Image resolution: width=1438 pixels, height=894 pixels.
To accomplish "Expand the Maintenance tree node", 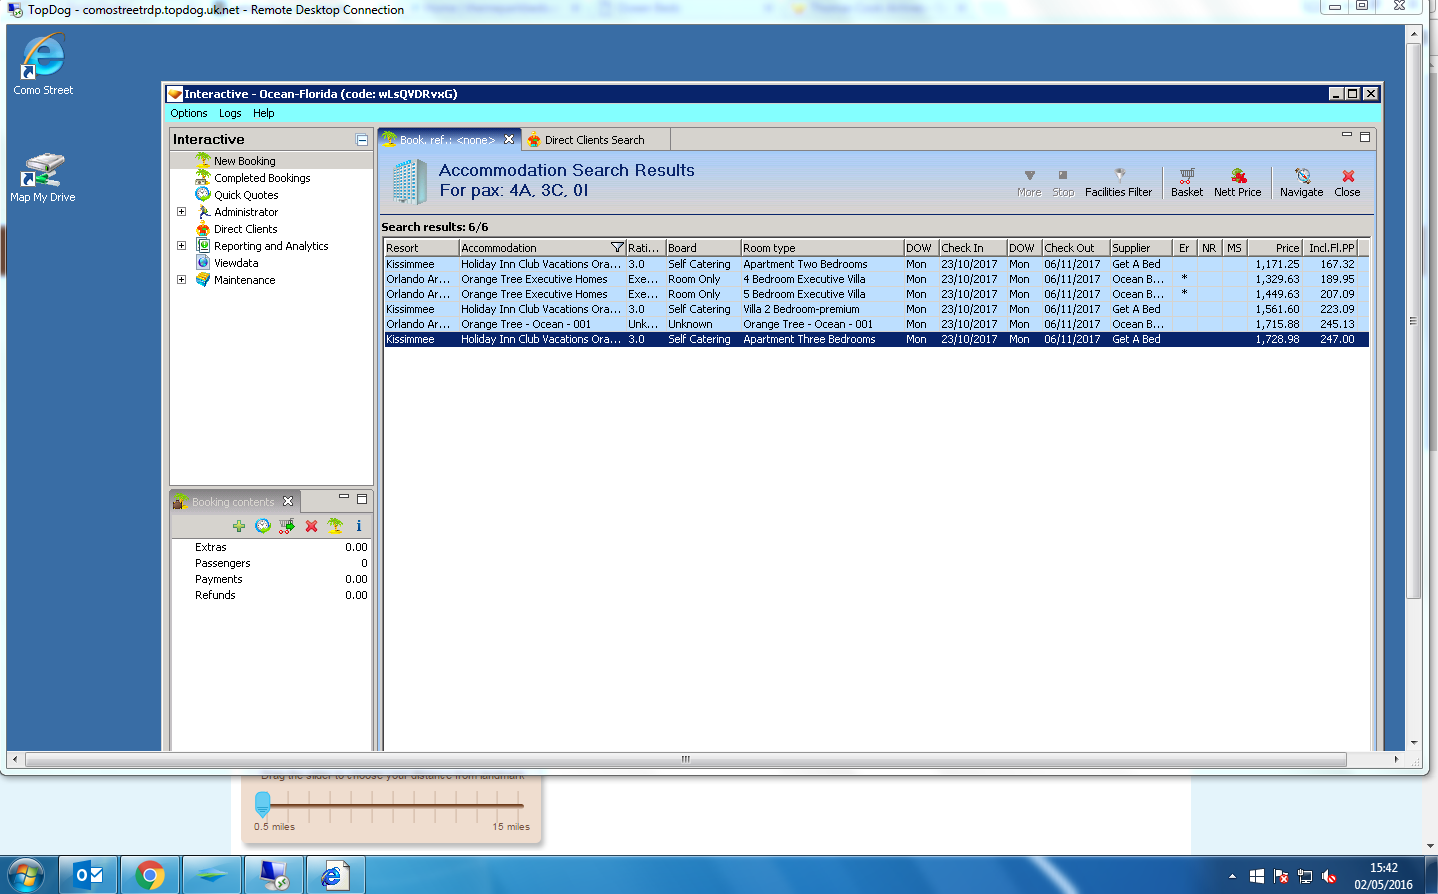I will 181,280.
